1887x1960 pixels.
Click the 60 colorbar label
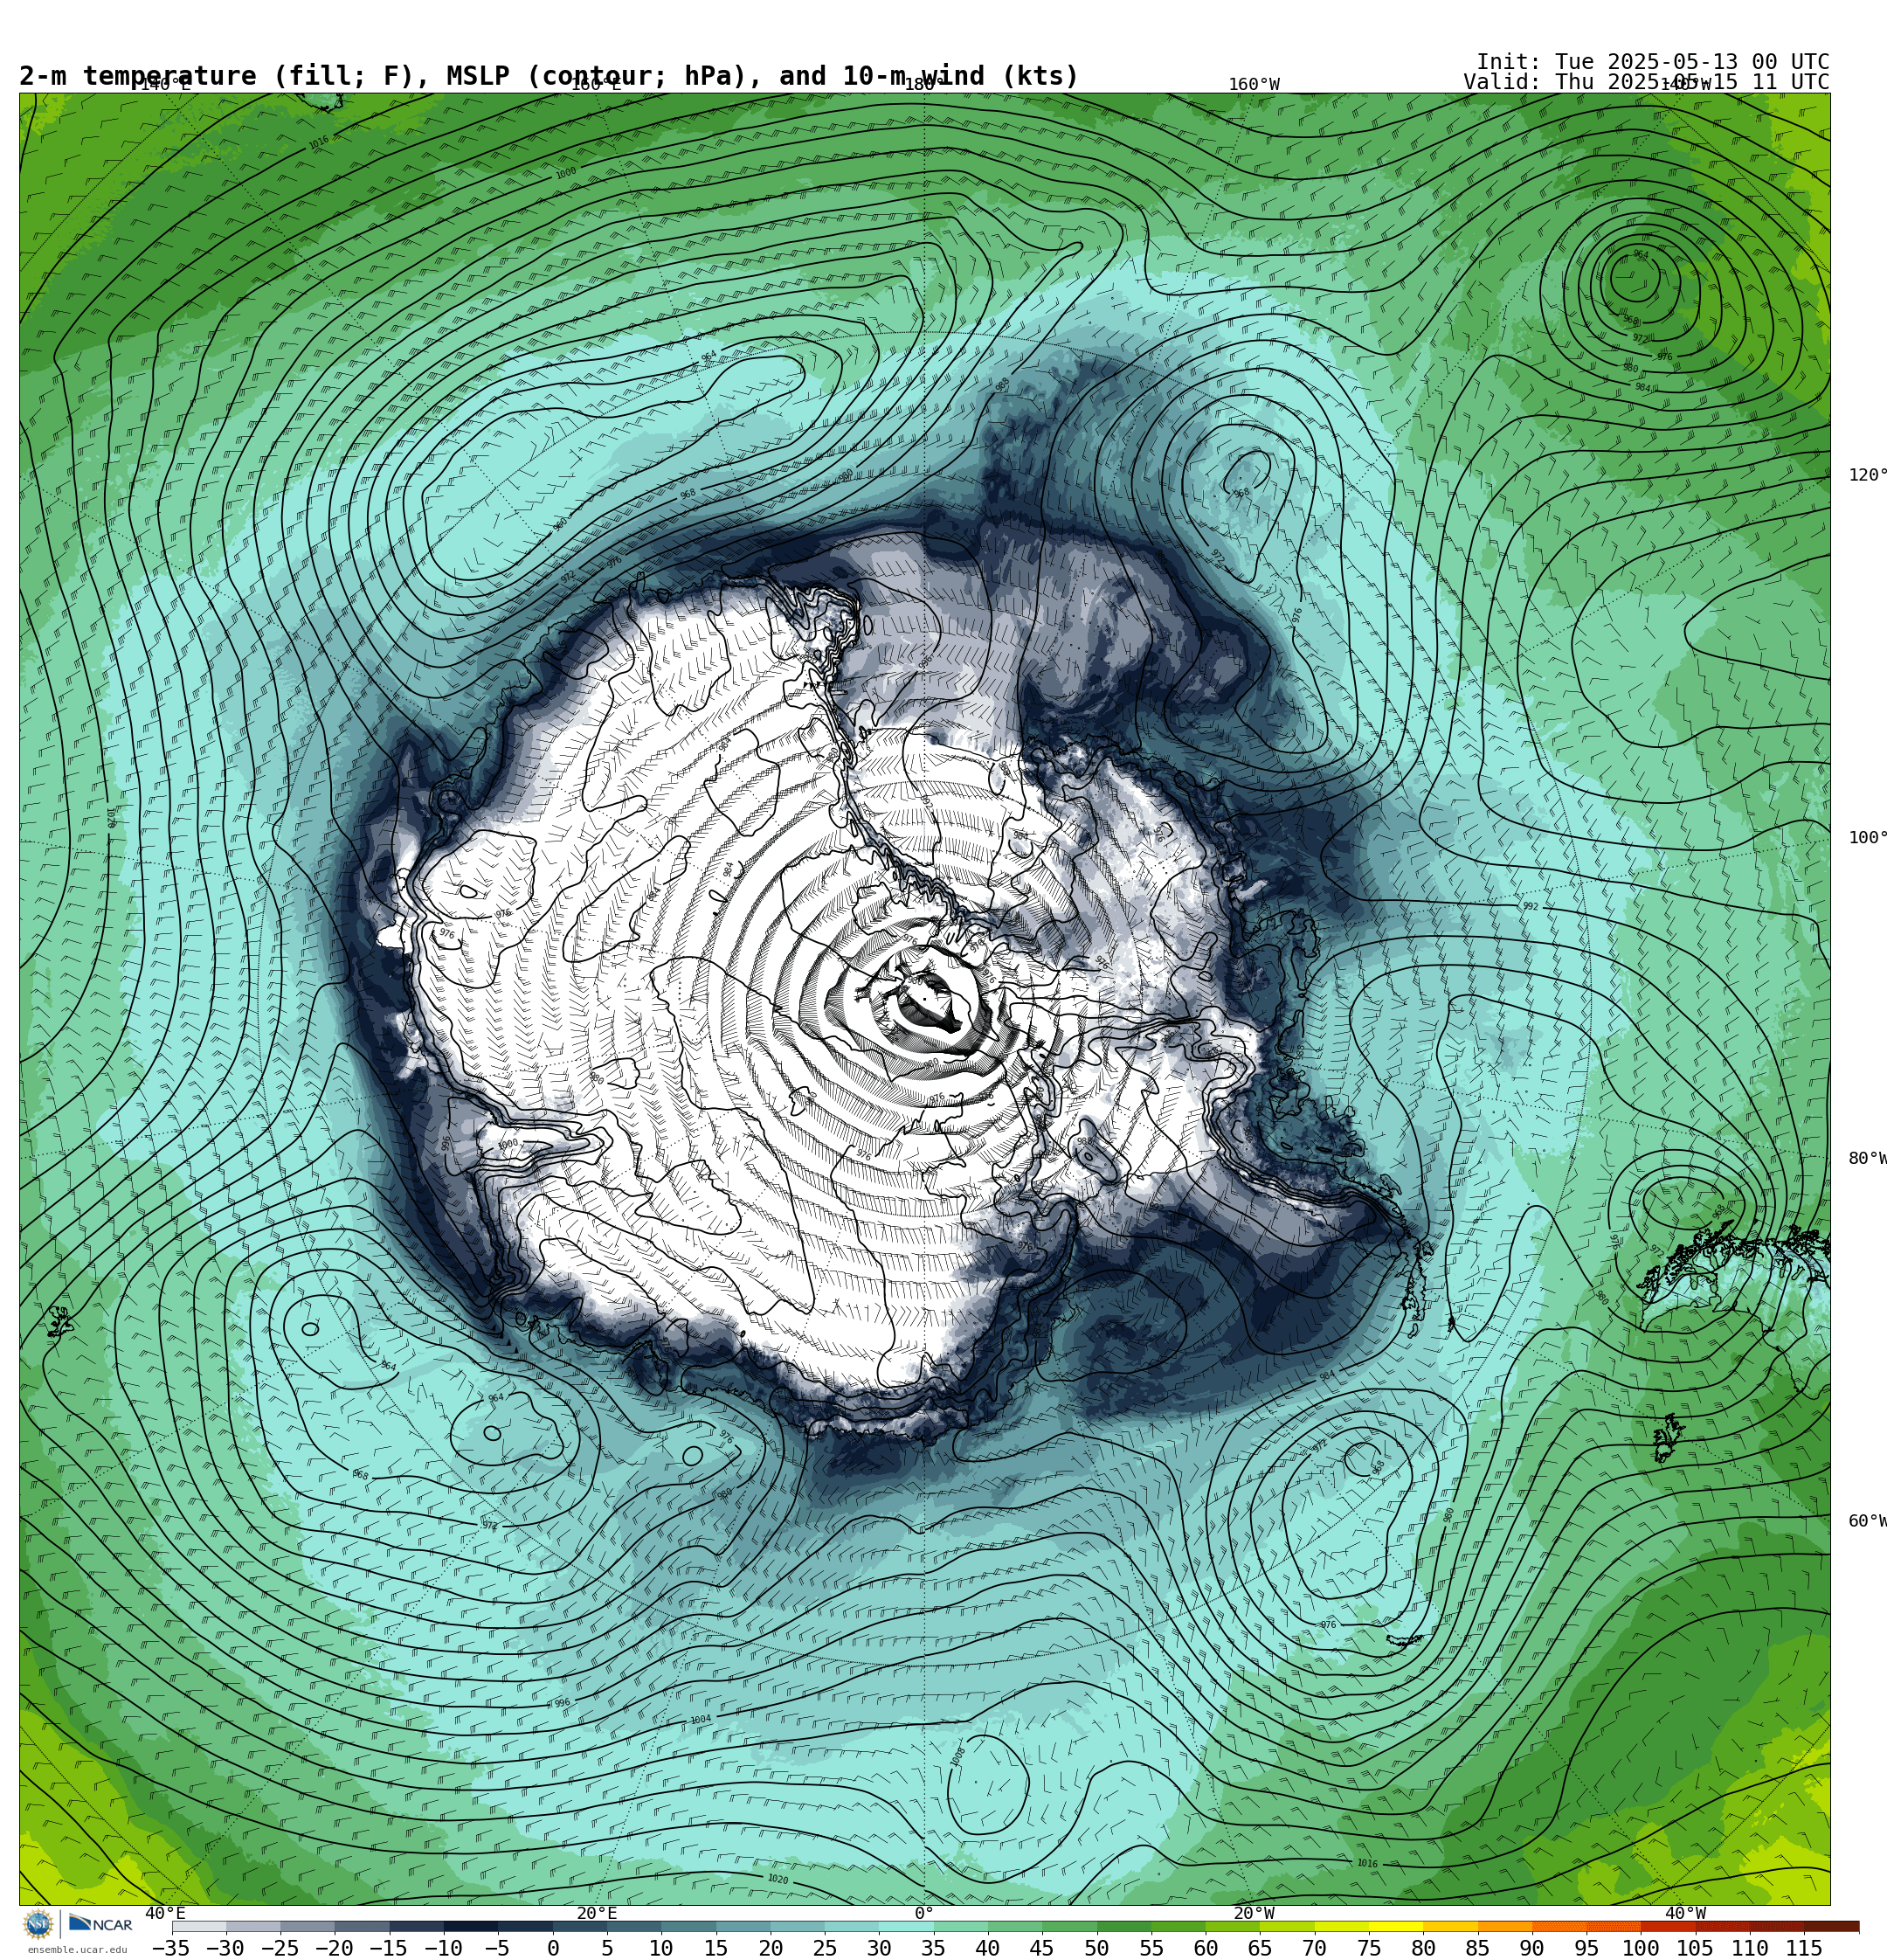coord(1206,1948)
